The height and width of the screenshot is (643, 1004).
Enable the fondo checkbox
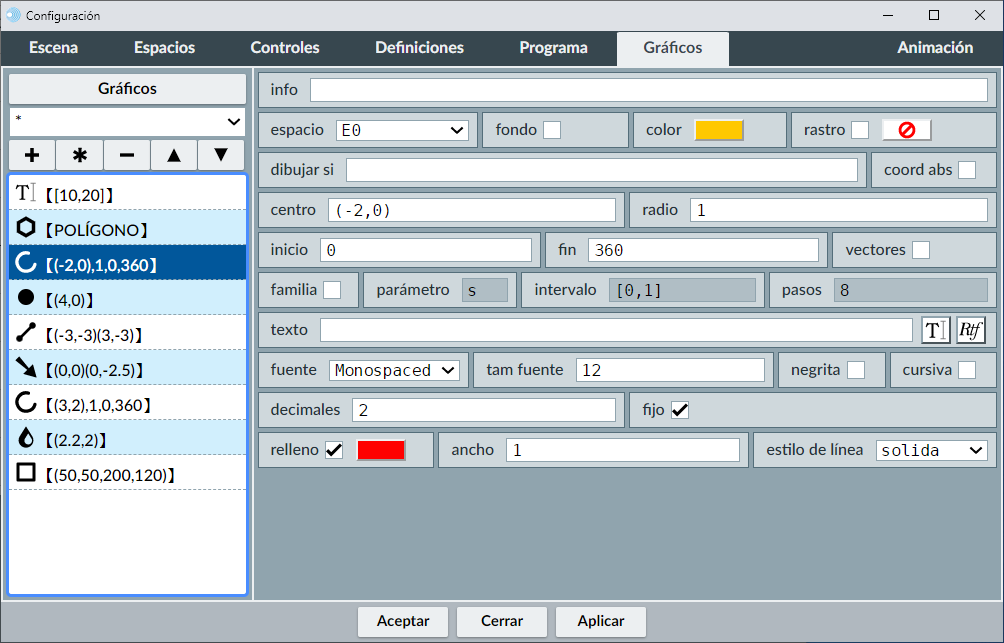click(551, 130)
